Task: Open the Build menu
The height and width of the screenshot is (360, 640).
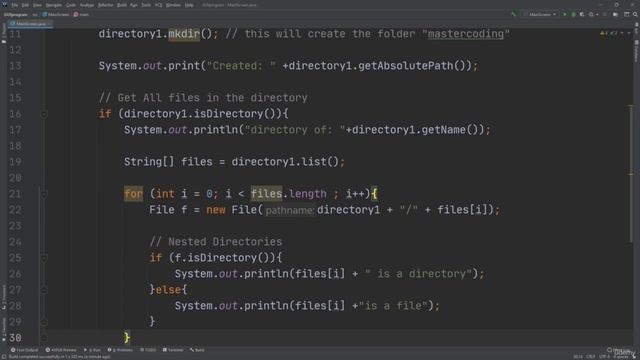Action: click(x=122, y=5)
